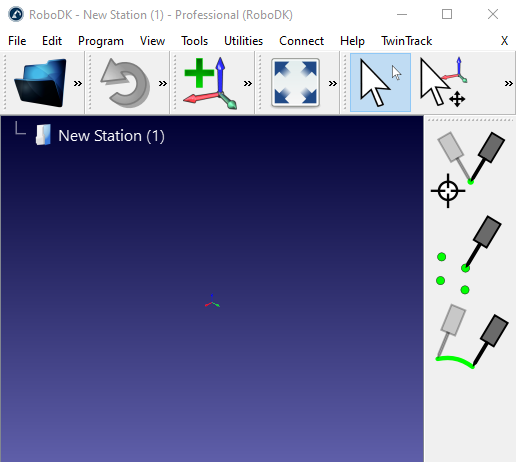Open a file with the folder icon
Viewport: 516px width, 462px height.
click(40, 83)
